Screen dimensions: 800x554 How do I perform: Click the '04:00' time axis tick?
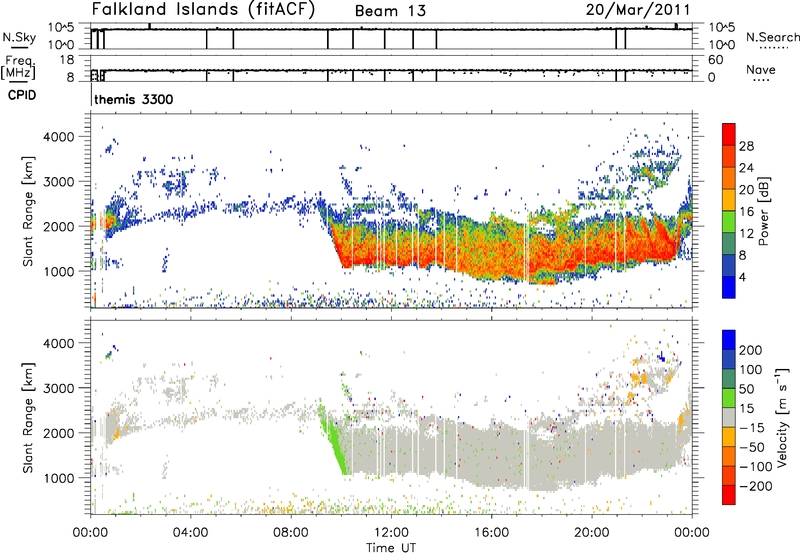(x=190, y=533)
